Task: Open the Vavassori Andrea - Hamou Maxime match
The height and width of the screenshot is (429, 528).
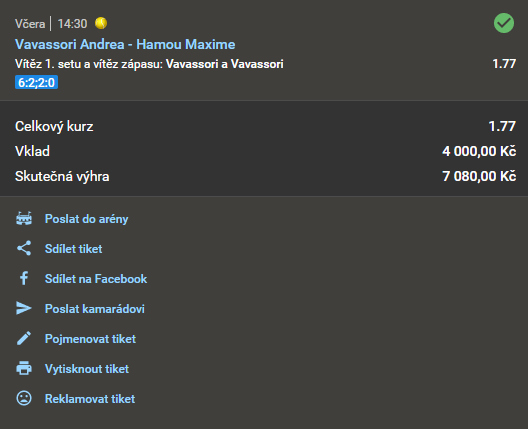Action: pos(125,44)
